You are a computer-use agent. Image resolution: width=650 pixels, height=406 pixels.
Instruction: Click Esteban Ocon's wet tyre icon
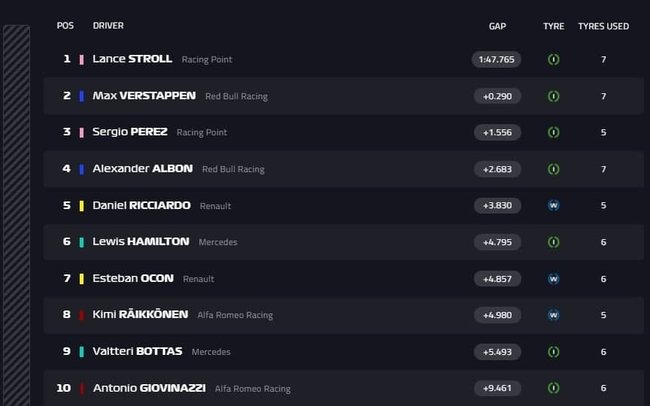(x=553, y=278)
